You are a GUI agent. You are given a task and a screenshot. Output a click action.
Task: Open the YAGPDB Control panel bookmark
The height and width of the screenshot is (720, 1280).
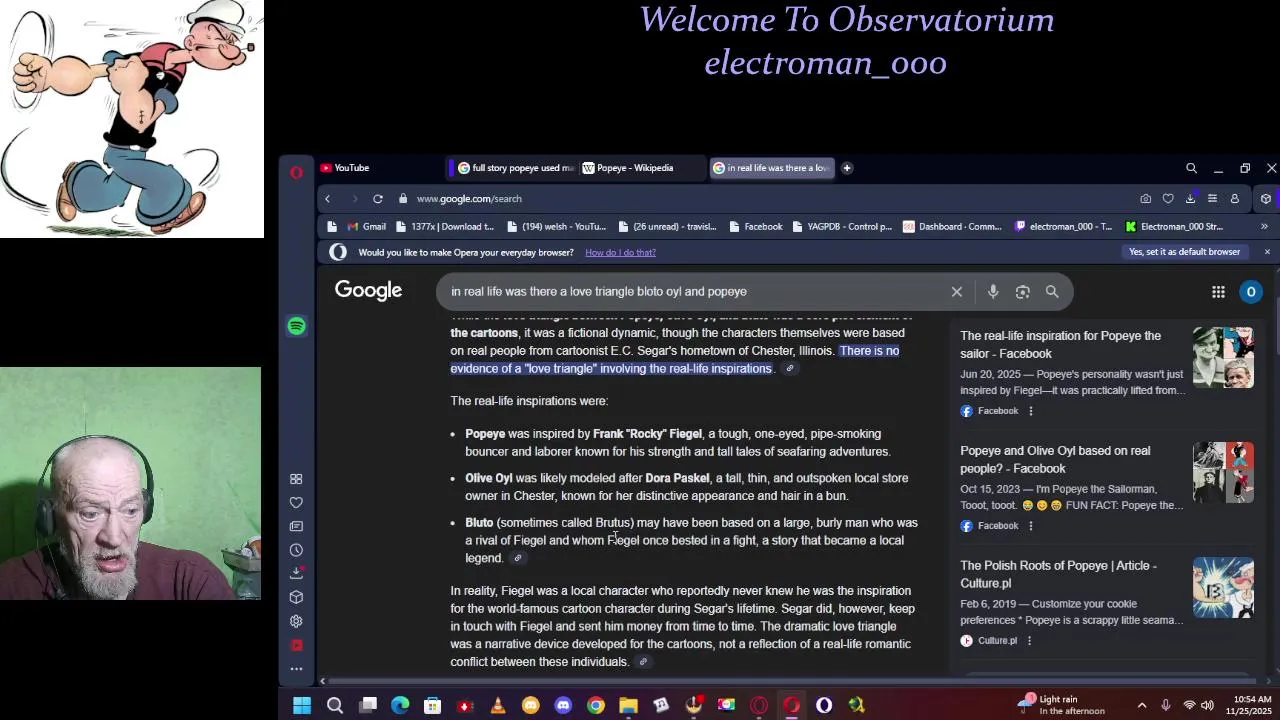click(x=841, y=227)
